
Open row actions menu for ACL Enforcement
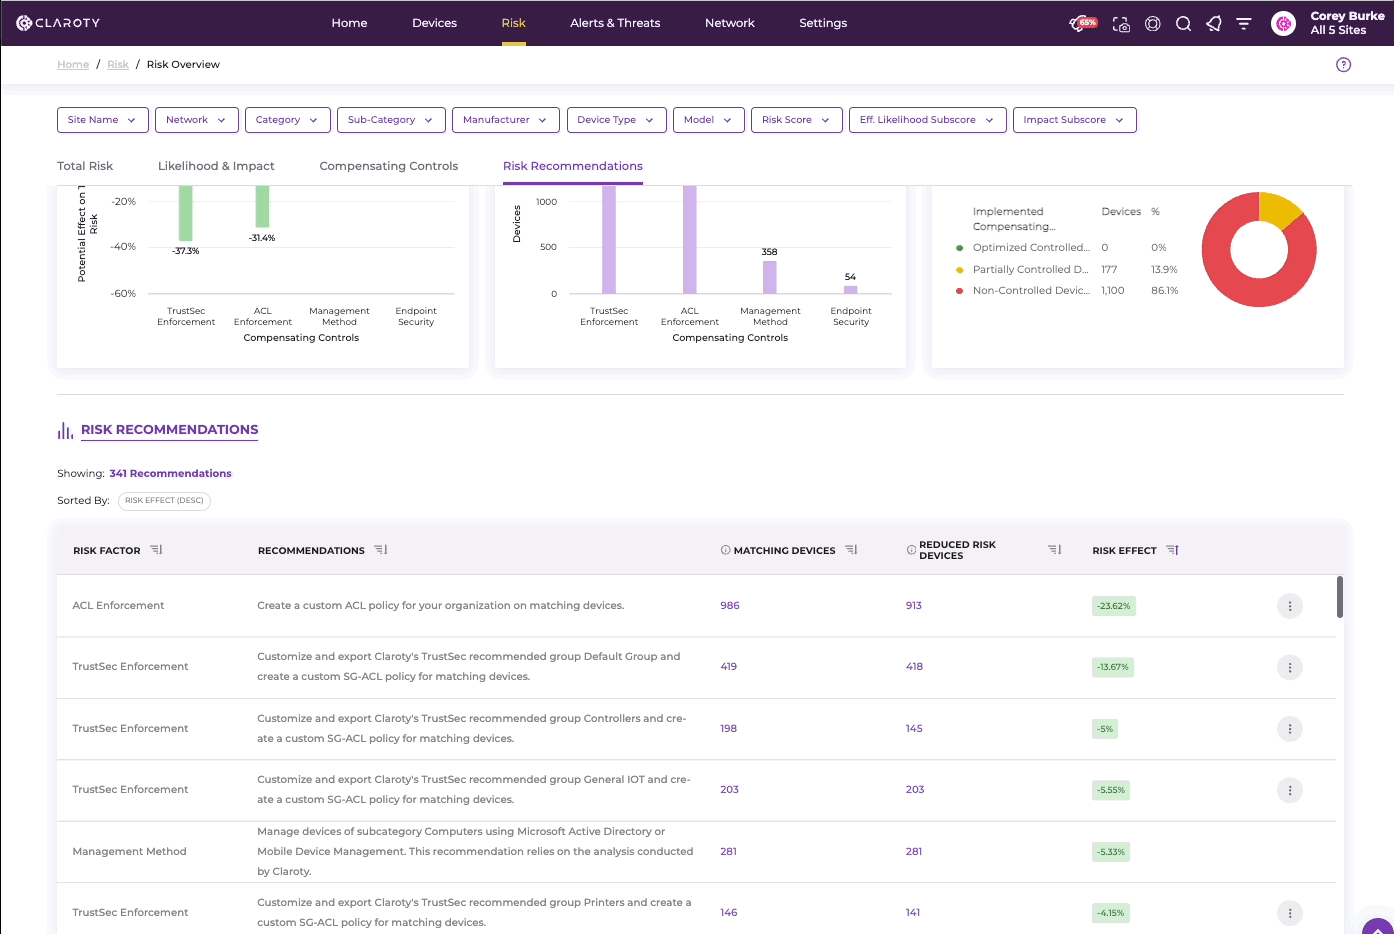(x=1290, y=606)
